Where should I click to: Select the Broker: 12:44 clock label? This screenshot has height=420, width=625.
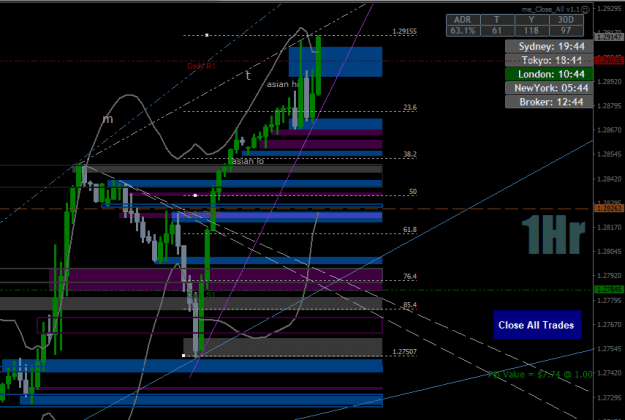(x=549, y=102)
